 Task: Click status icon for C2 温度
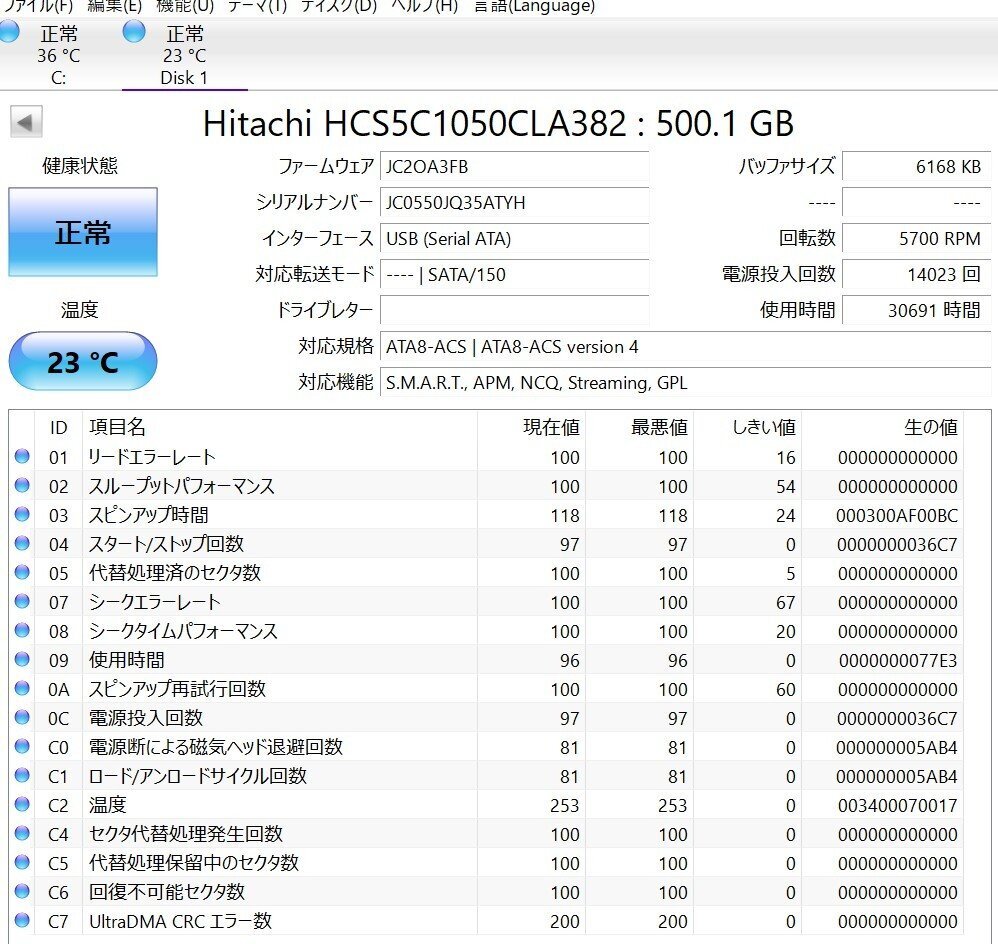22,804
